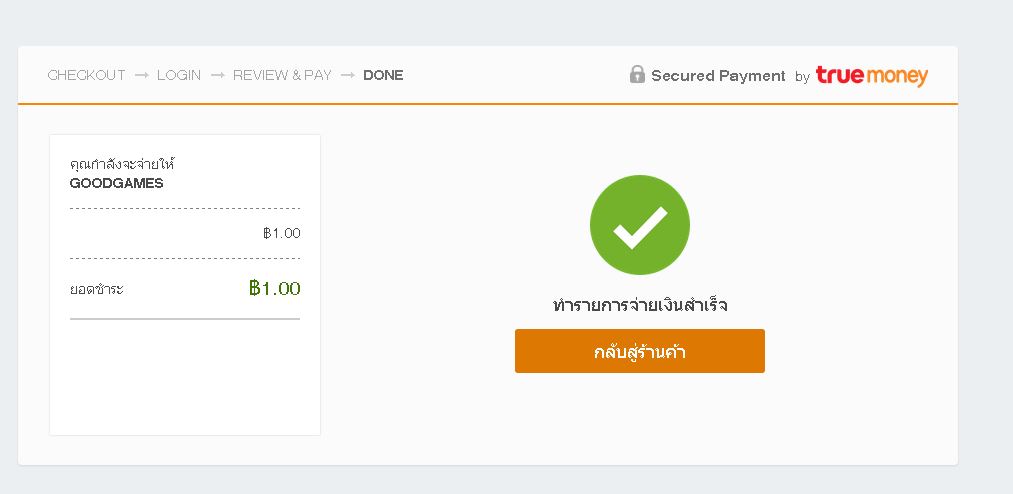Click the arrow before DONE step
This screenshot has height=494, width=1013.
(x=348, y=76)
